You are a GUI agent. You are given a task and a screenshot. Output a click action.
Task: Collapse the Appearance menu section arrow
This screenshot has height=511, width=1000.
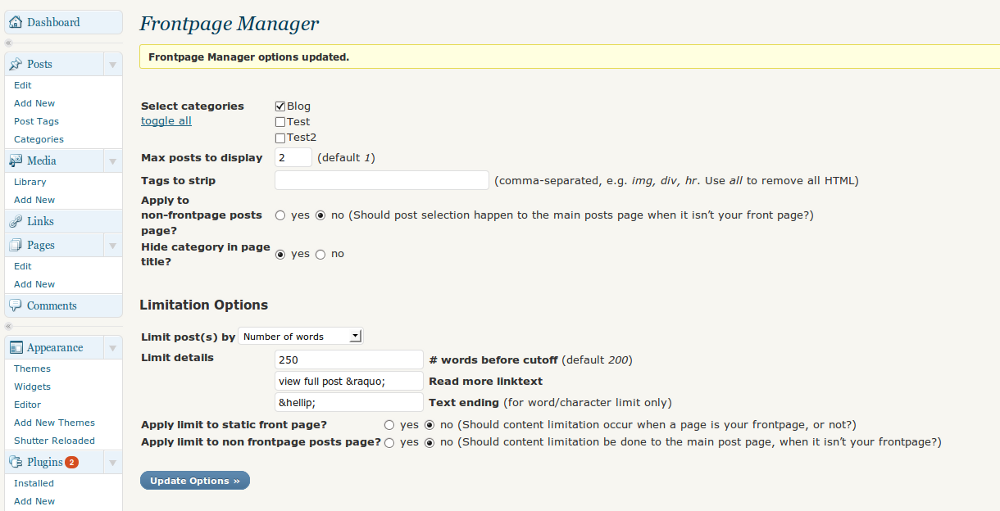(x=112, y=348)
